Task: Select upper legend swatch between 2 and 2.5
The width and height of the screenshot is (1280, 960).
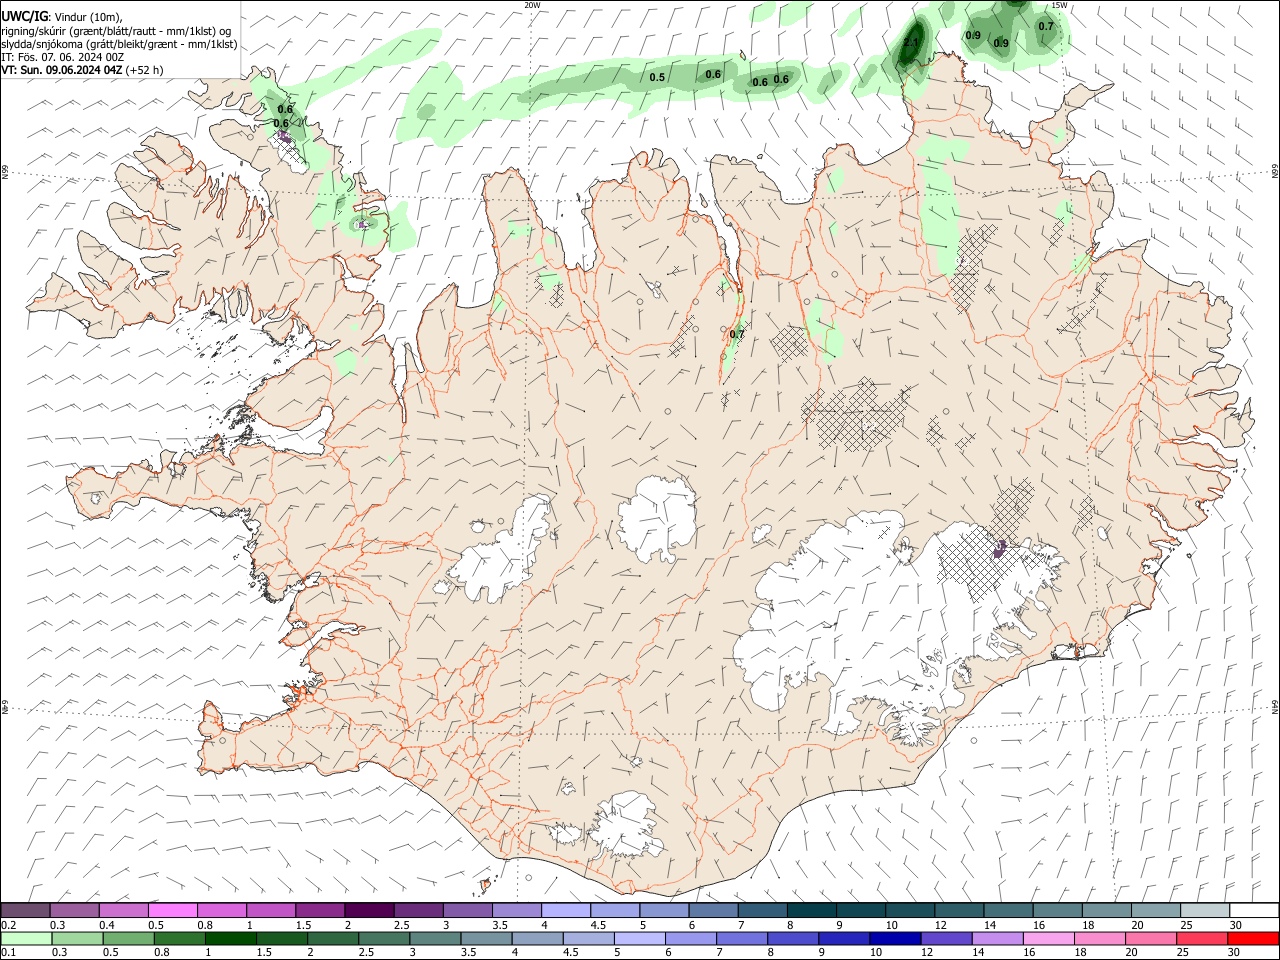Action: point(368,910)
